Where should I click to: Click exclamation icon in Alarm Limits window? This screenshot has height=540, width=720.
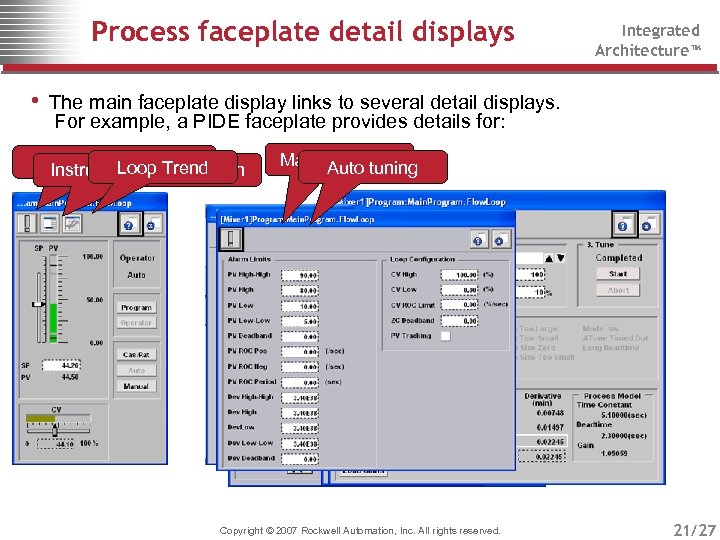(x=231, y=239)
